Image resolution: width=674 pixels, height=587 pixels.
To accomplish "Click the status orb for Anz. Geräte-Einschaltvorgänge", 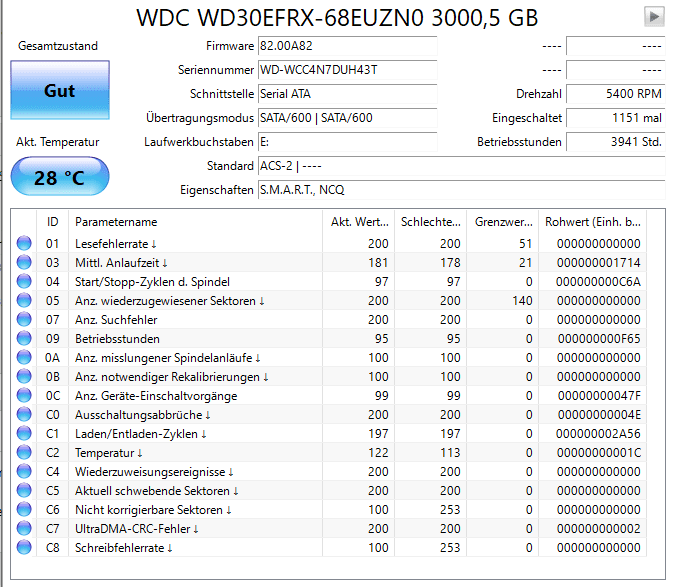I will tap(24, 395).
